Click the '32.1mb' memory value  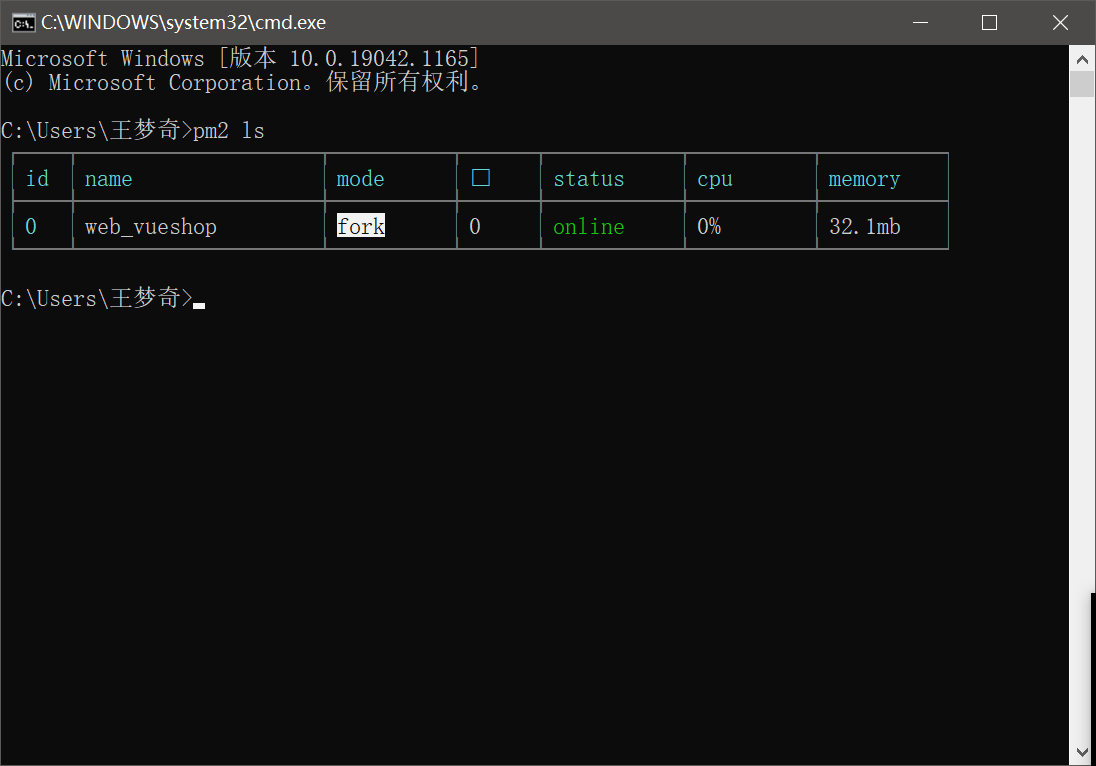tap(864, 227)
